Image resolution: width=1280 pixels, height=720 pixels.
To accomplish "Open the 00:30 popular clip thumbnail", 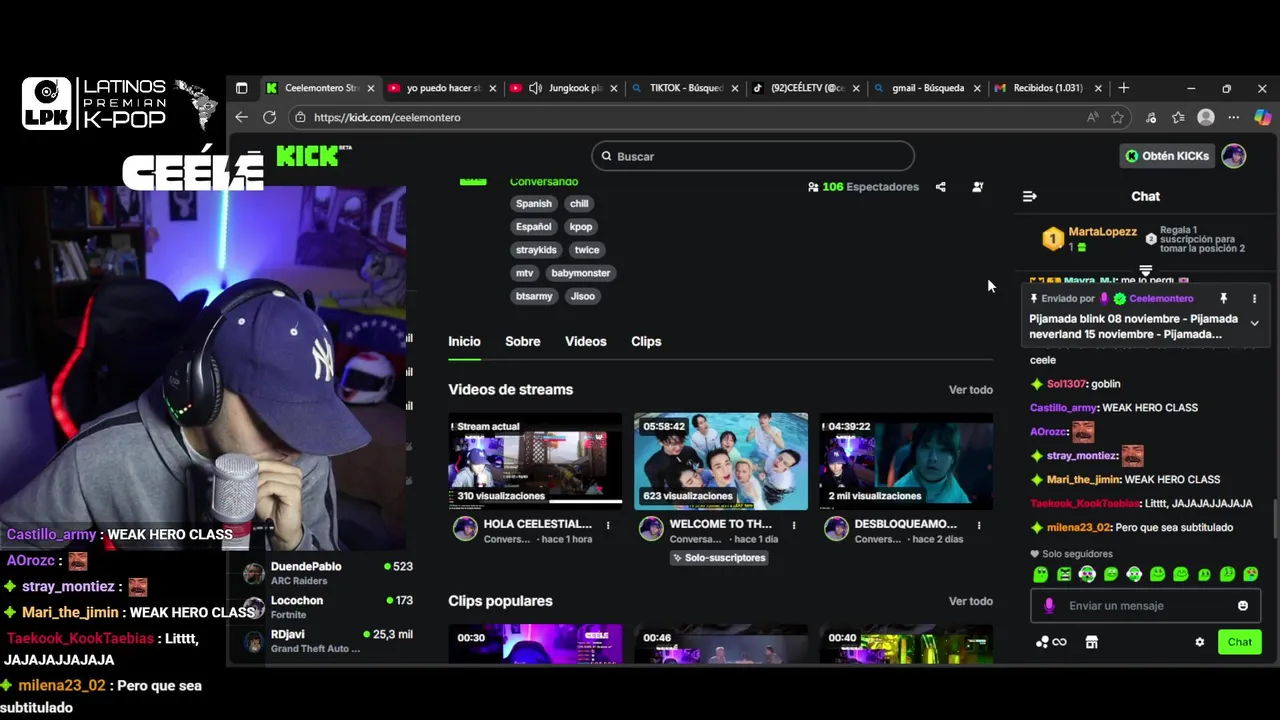I will point(535,644).
